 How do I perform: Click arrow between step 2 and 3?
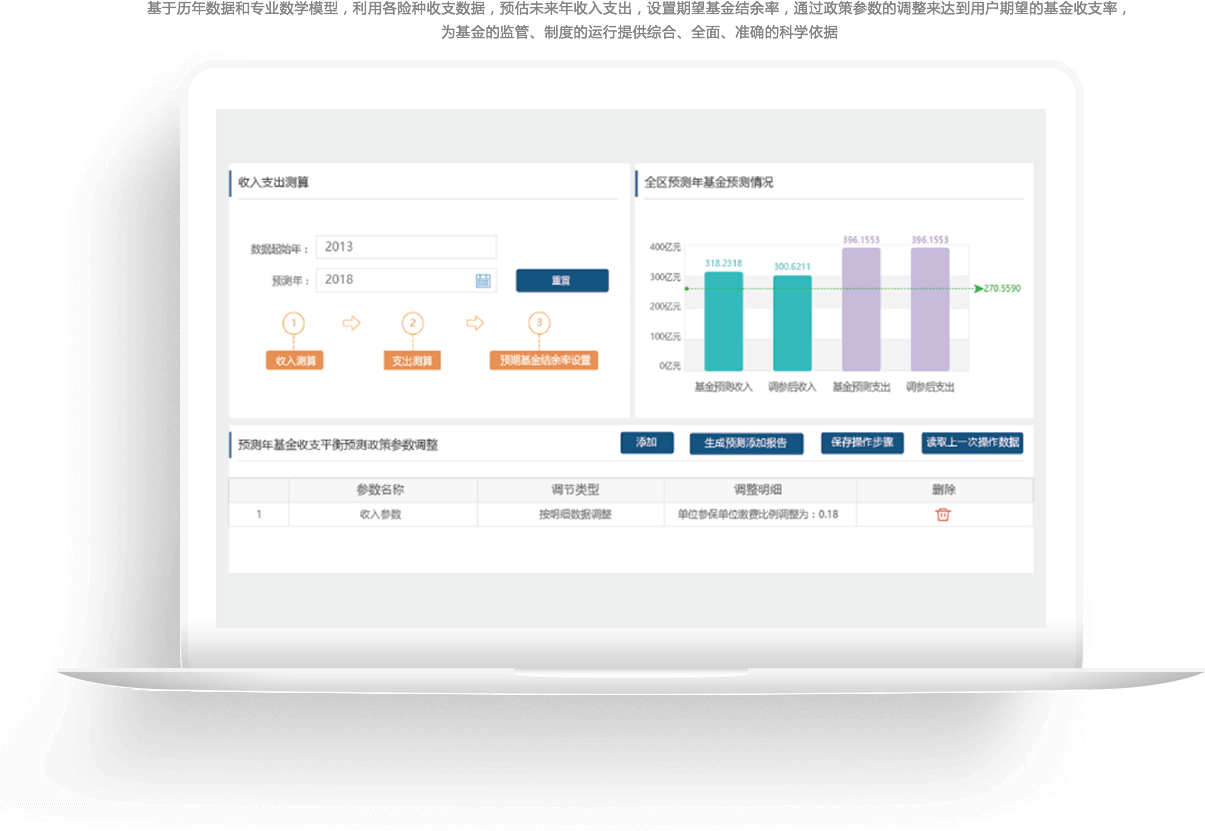(x=475, y=323)
